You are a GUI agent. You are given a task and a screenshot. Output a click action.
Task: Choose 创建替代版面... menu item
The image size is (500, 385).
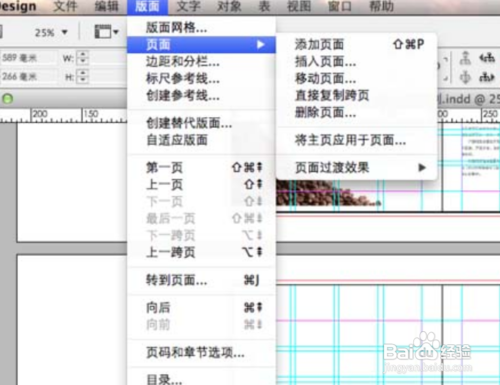click(201, 123)
